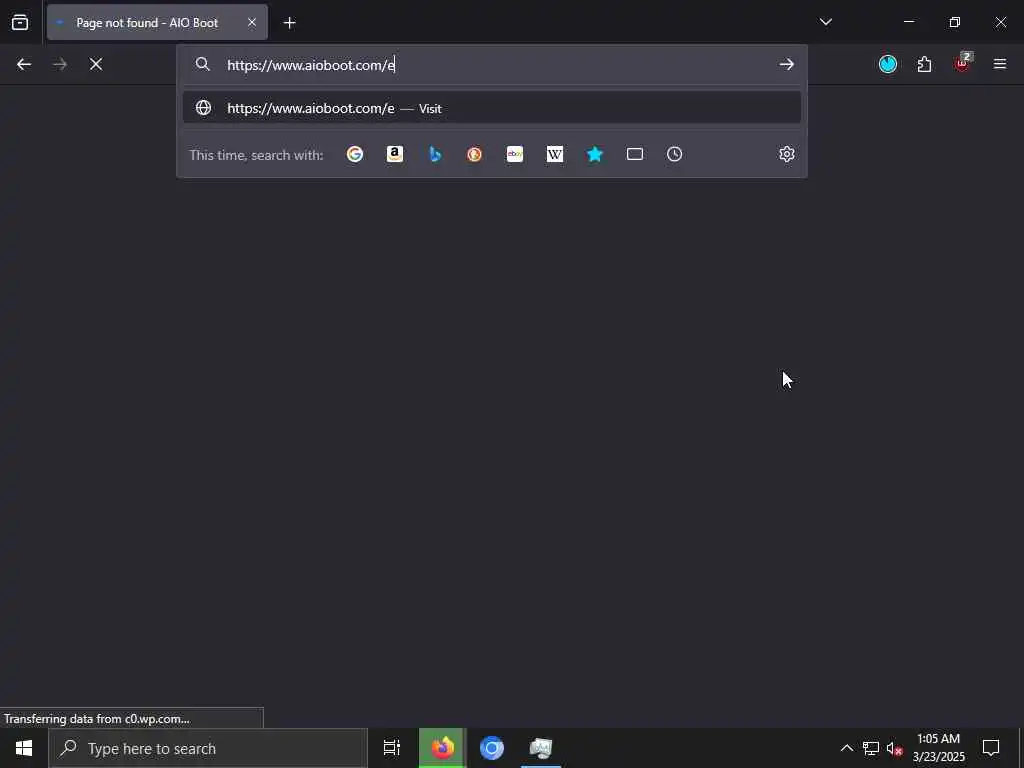1024x768 pixels.
Task: Restore down the Firefox window
Action: pyautogui.click(x=954, y=22)
